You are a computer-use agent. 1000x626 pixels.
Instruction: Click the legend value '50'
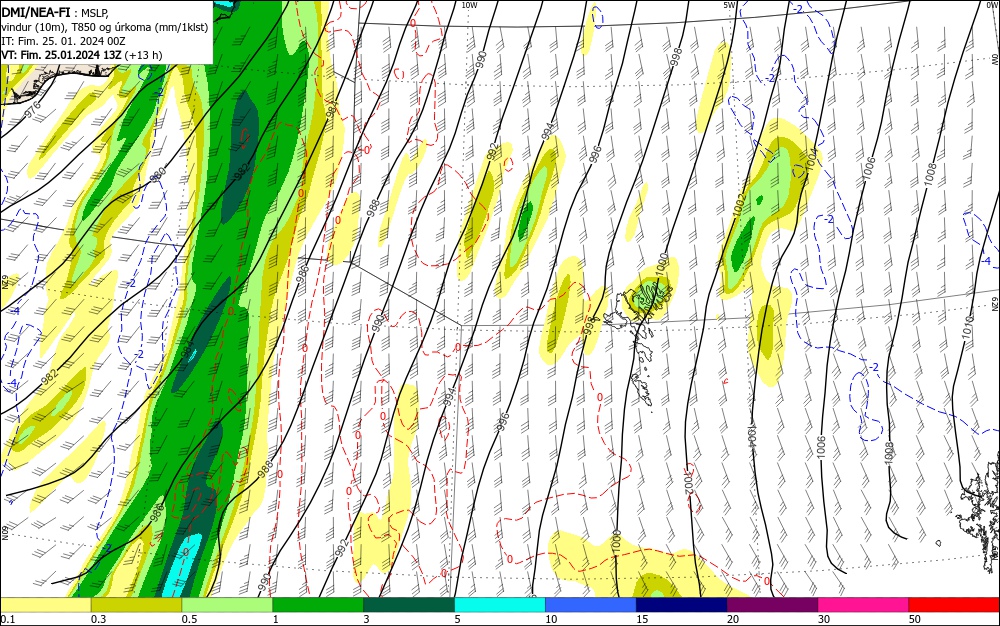915,619
